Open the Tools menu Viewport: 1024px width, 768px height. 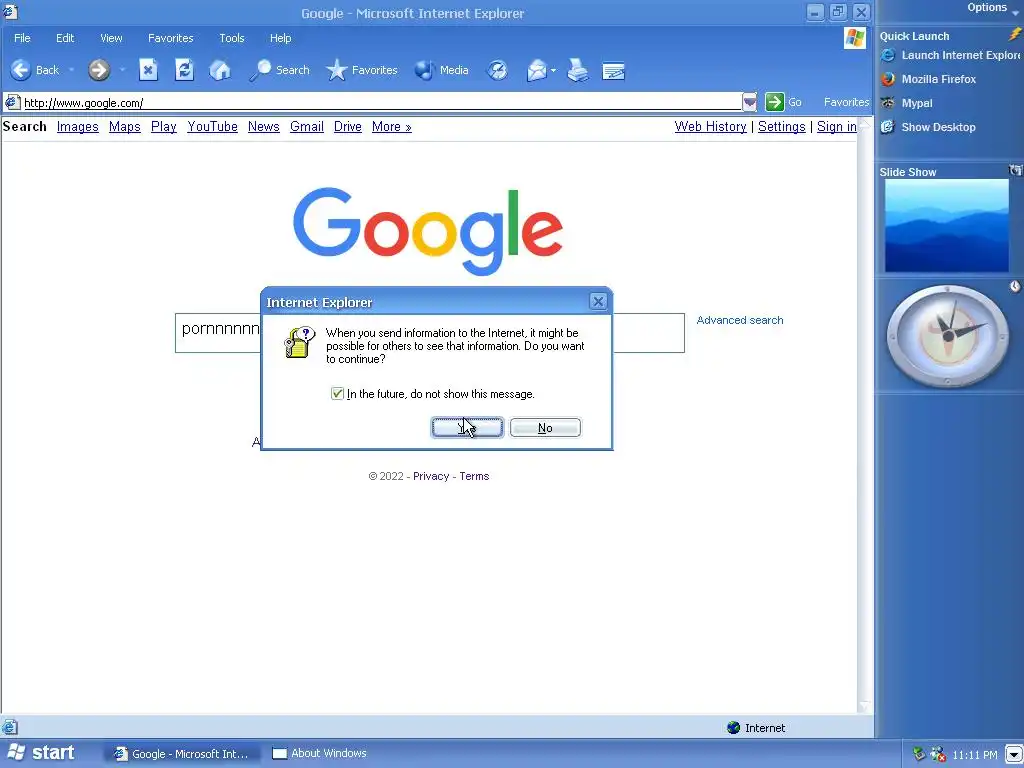231,38
